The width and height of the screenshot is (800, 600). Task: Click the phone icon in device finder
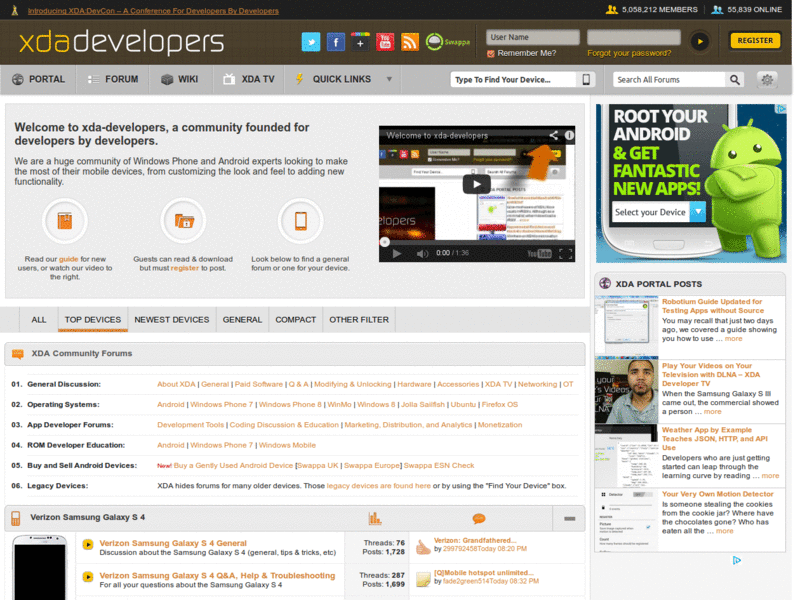(586, 80)
